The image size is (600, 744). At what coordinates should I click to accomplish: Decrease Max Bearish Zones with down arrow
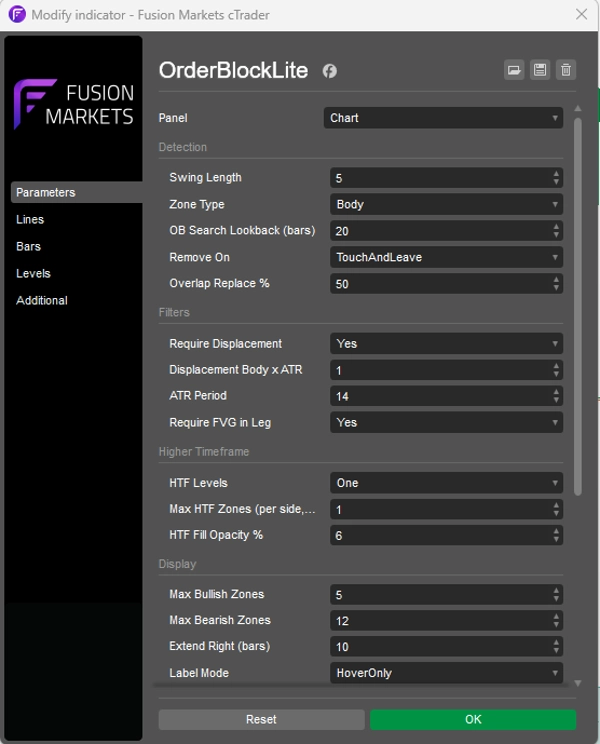(x=556, y=625)
